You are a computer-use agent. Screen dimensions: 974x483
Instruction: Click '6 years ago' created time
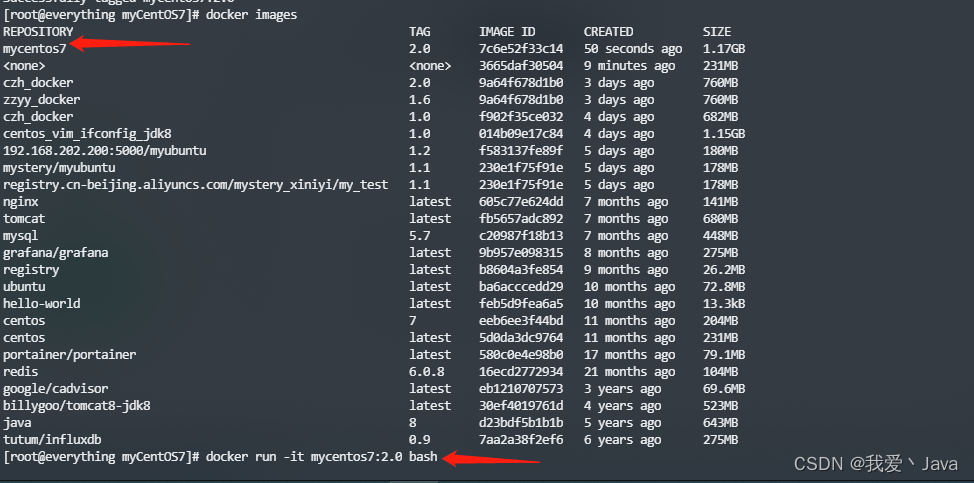[x=622, y=440]
